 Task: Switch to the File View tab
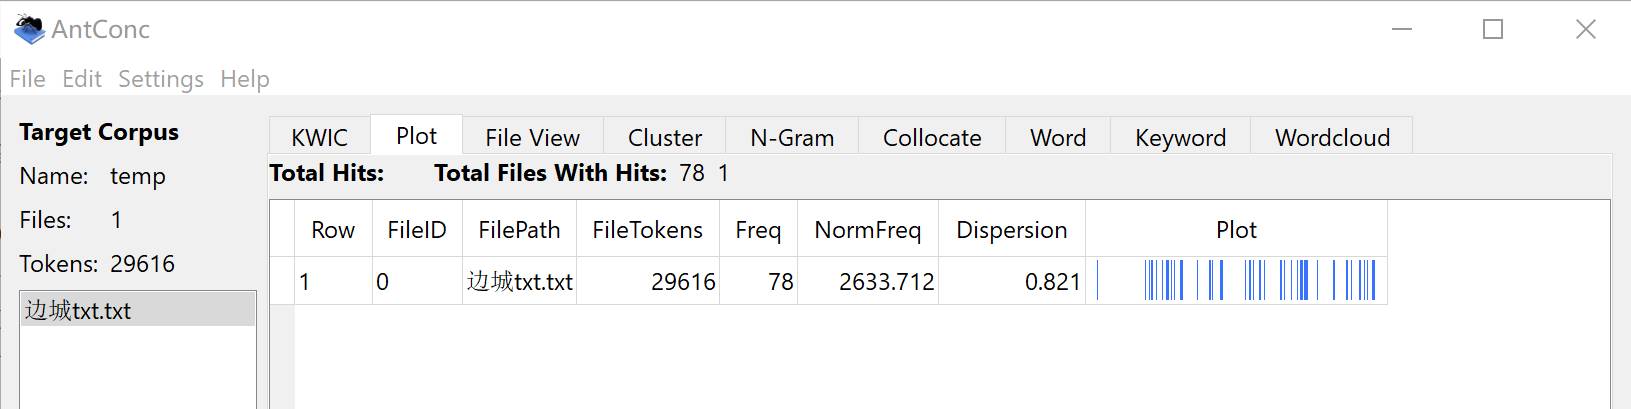click(x=532, y=138)
